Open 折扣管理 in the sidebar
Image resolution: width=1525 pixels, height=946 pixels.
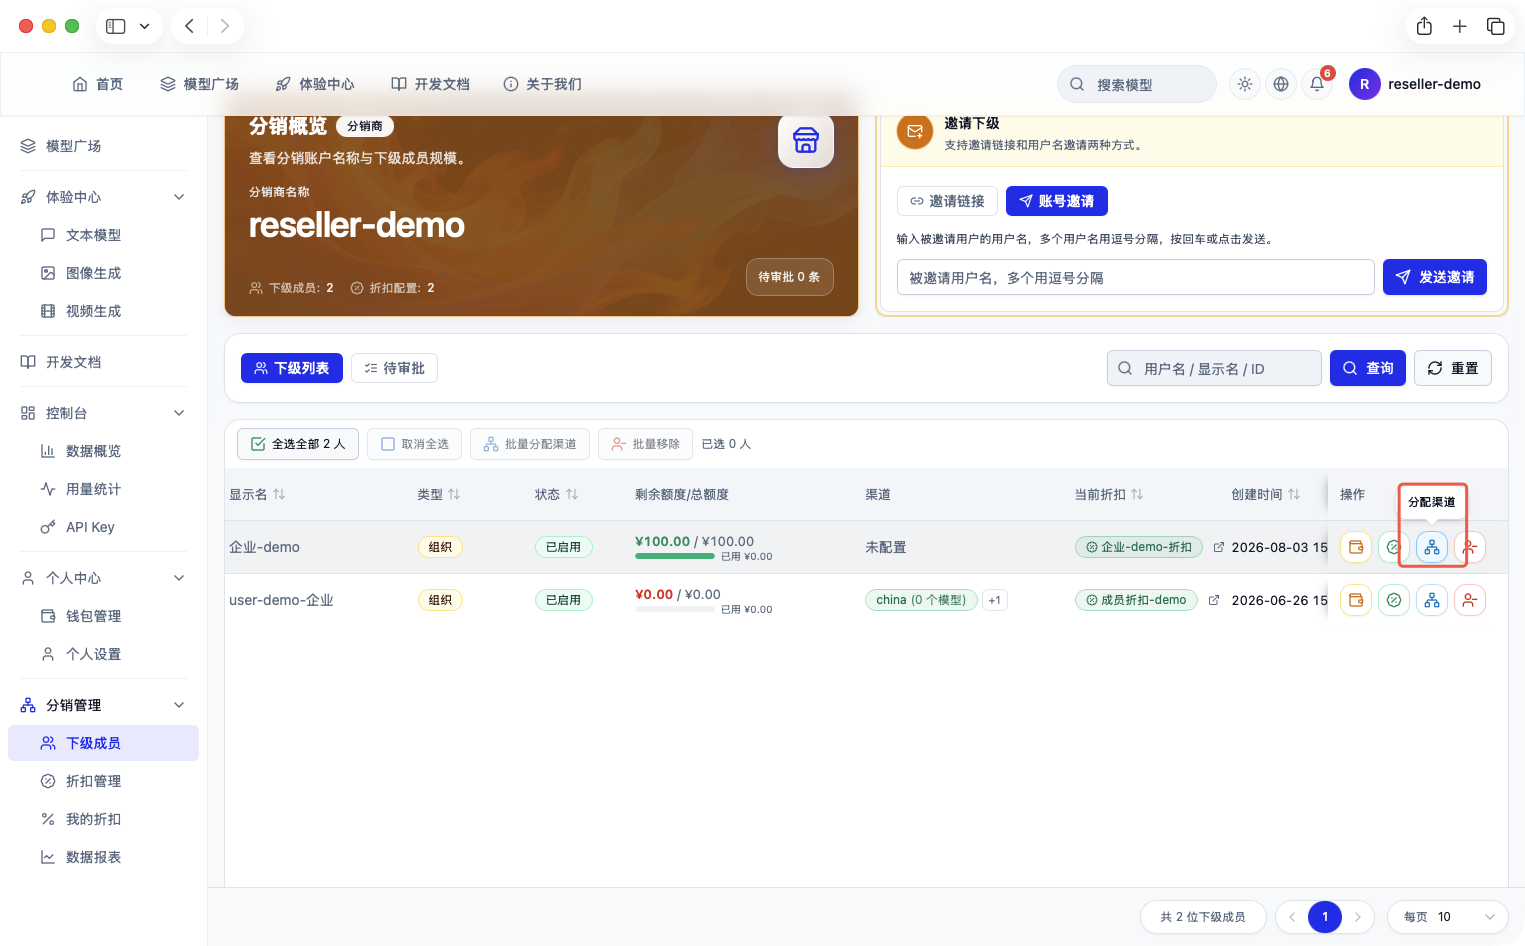tap(103, 781)
